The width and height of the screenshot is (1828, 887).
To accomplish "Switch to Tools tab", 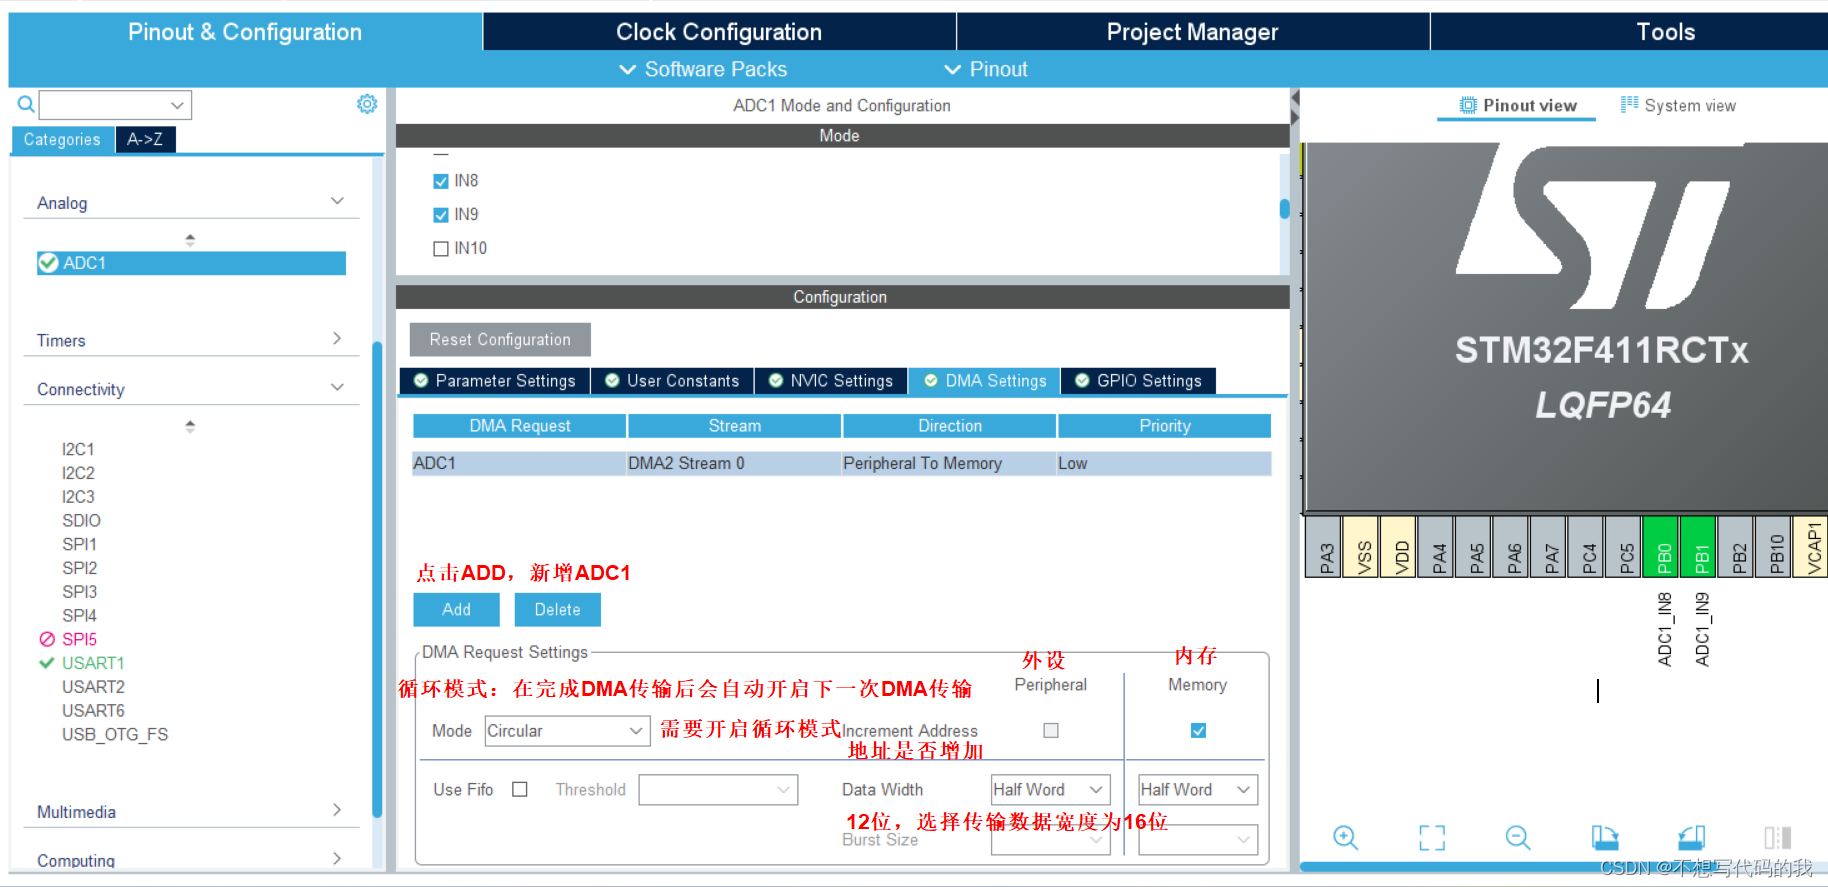I will [1665, 32].
